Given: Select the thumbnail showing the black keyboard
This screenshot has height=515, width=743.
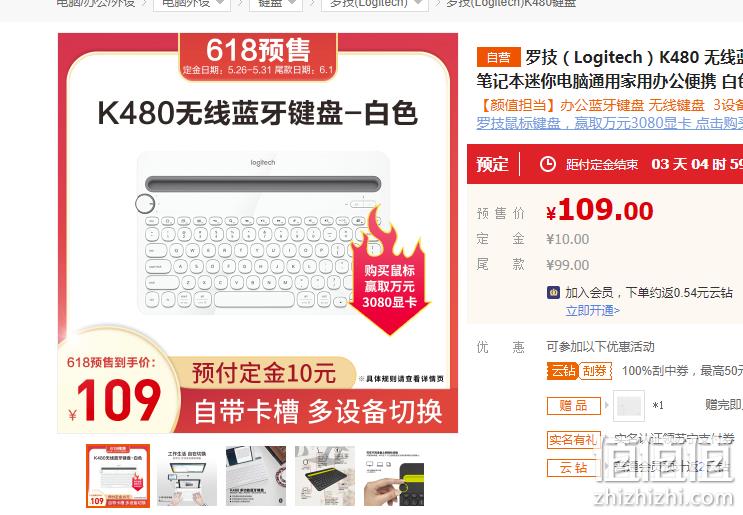Looking at the screenshot, I should [x=325, y=476].
